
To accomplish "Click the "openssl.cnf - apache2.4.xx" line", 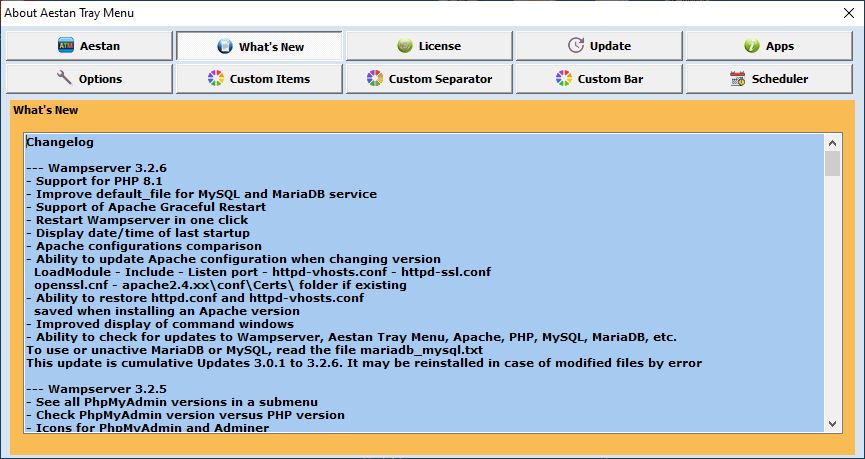I will 220,285.
